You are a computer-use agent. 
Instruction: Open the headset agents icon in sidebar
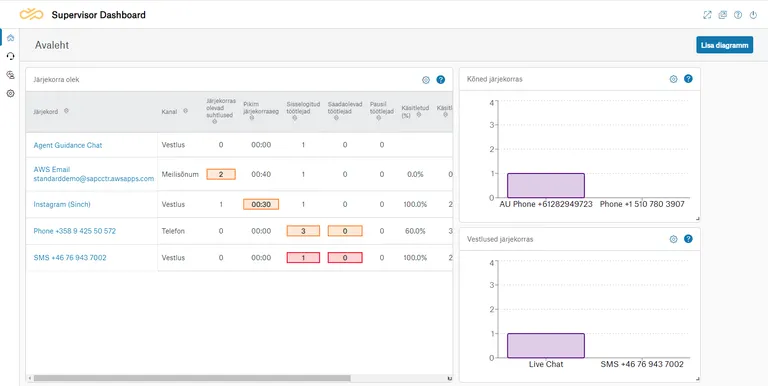point(10,56)
